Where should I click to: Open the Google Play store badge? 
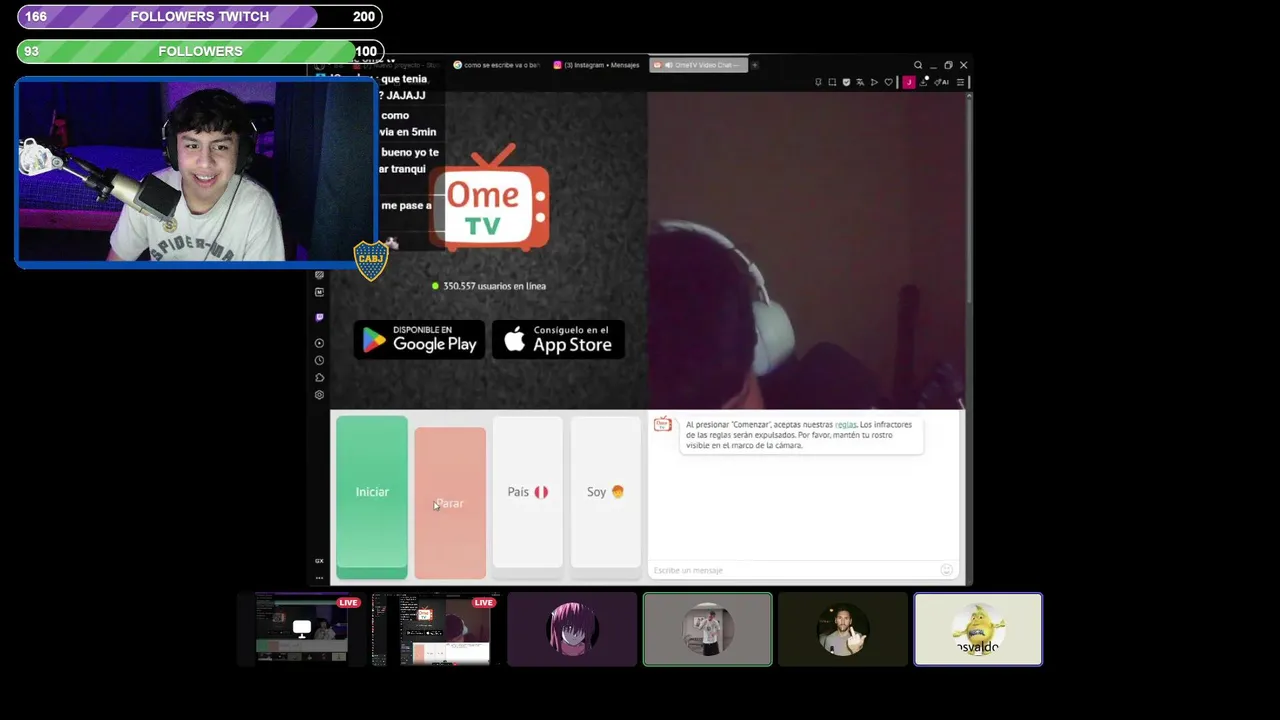tap(419, 340)
